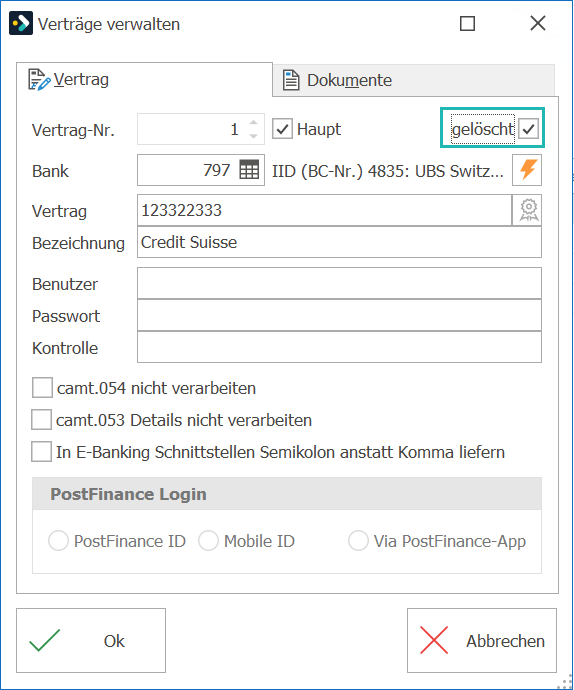The height and width of the screenshot is (690, 574).
Task: Toggle the Haupt checkbox
Action: 282,129
